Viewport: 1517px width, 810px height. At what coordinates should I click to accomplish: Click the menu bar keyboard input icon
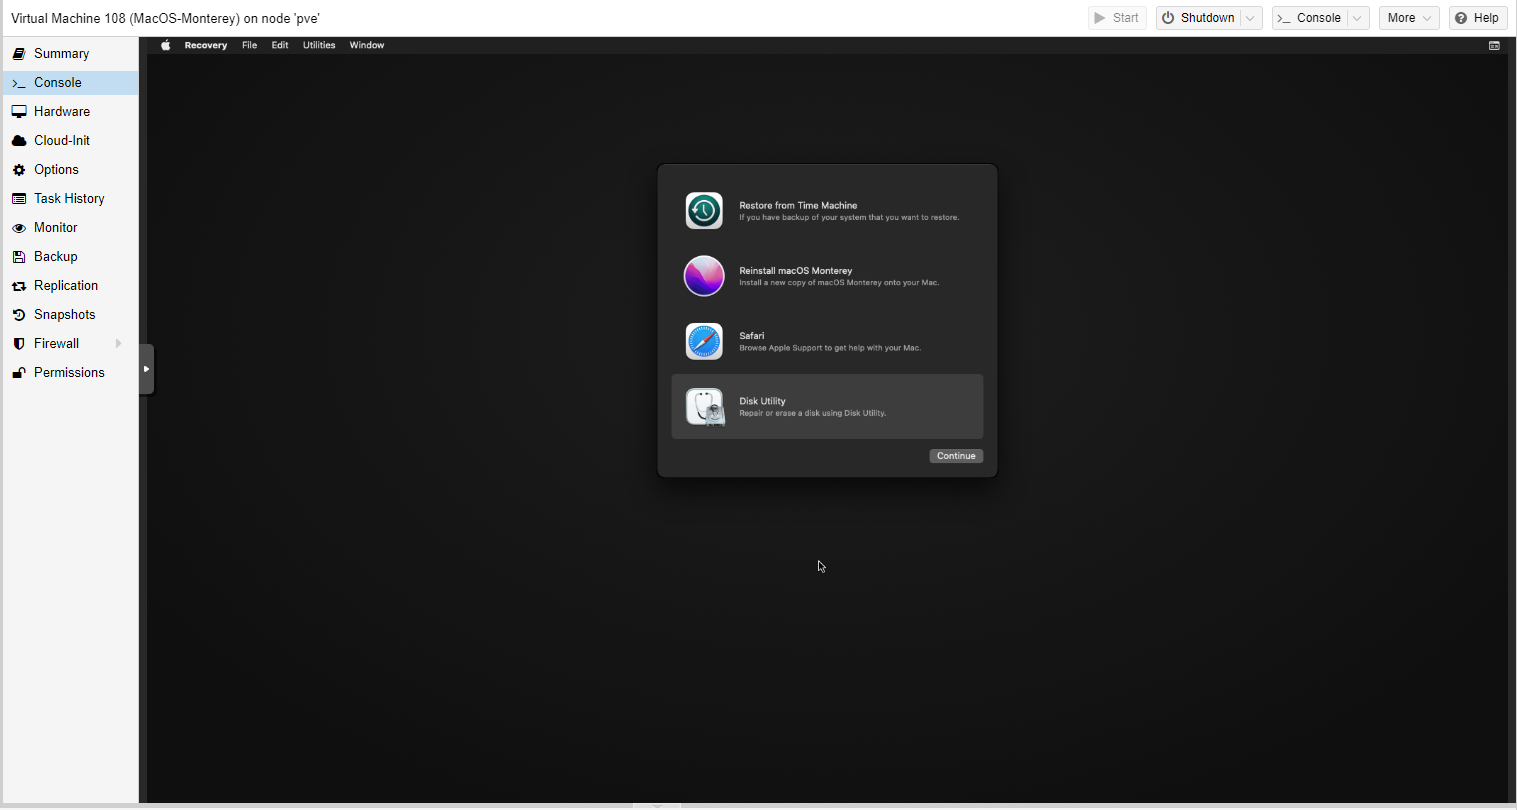[1494, 45]
